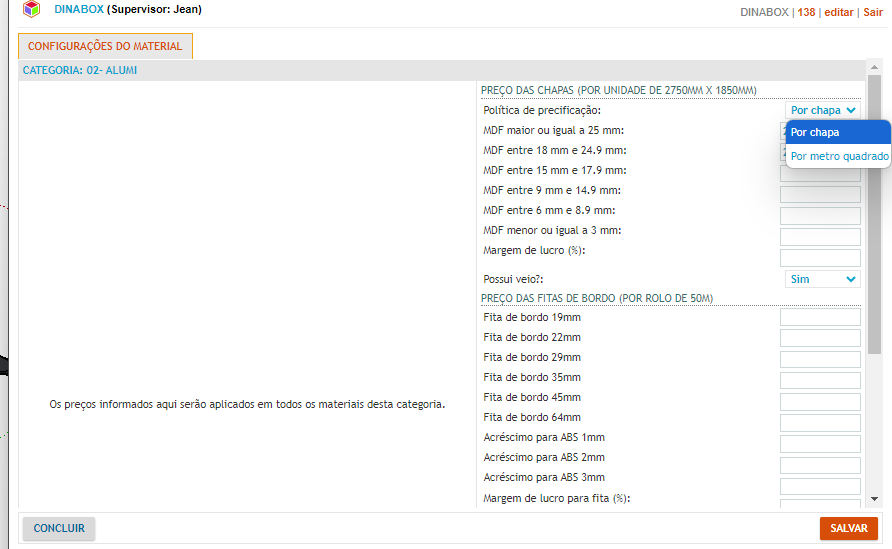The height and width of the screenshot is (549, 892).
Task: Click the Margem de lucro (%) input
Action: pyautogui.click(x=819, y=258)
